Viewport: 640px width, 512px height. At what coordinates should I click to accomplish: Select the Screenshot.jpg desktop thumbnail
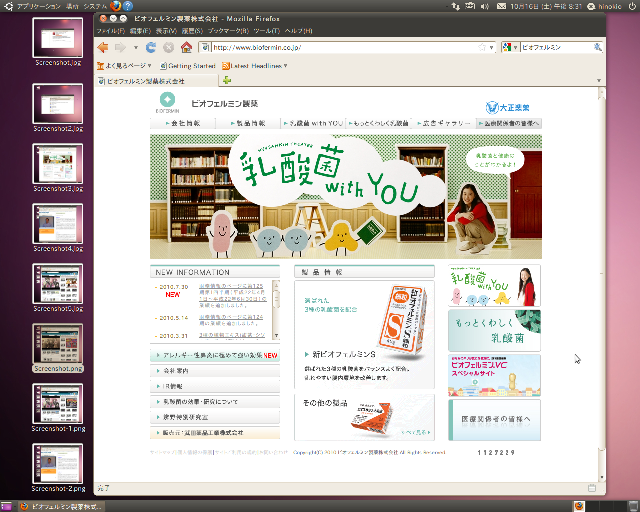(58, 42)
